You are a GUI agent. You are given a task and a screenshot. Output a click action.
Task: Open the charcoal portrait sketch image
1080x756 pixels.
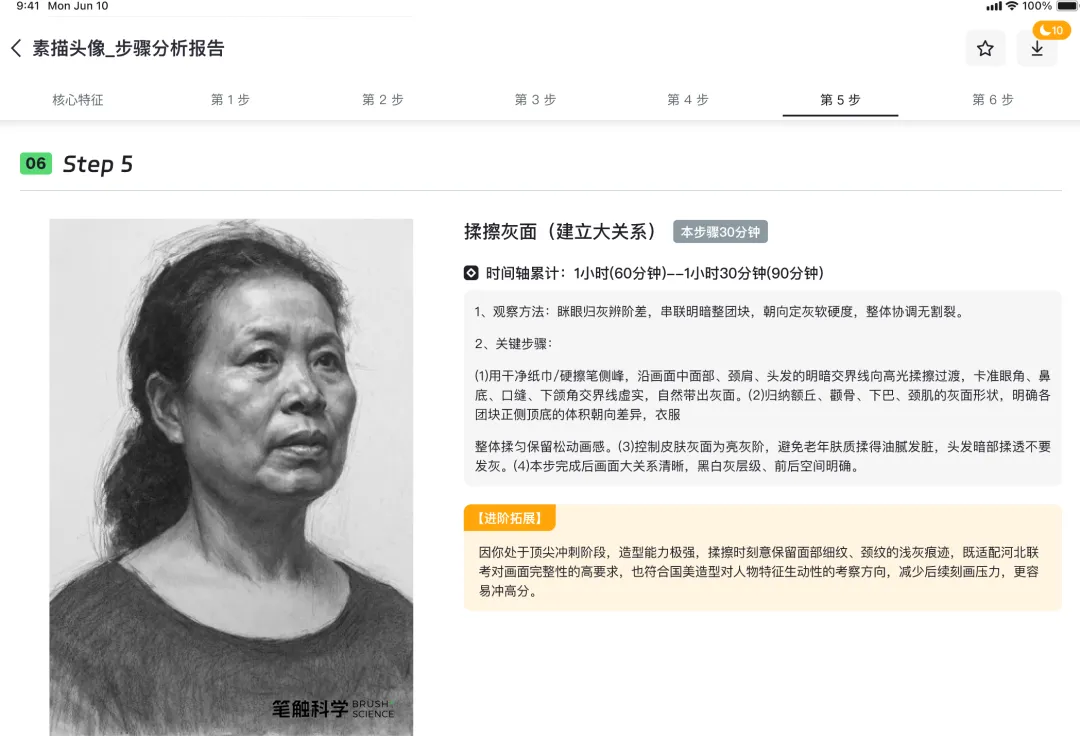[x=231, y=477]
